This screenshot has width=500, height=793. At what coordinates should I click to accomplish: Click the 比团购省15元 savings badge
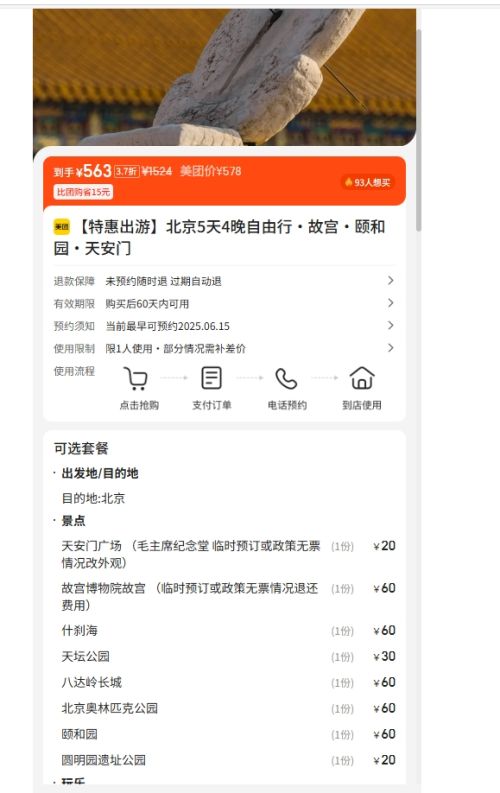pyautogui.click(x=83, y=192)
